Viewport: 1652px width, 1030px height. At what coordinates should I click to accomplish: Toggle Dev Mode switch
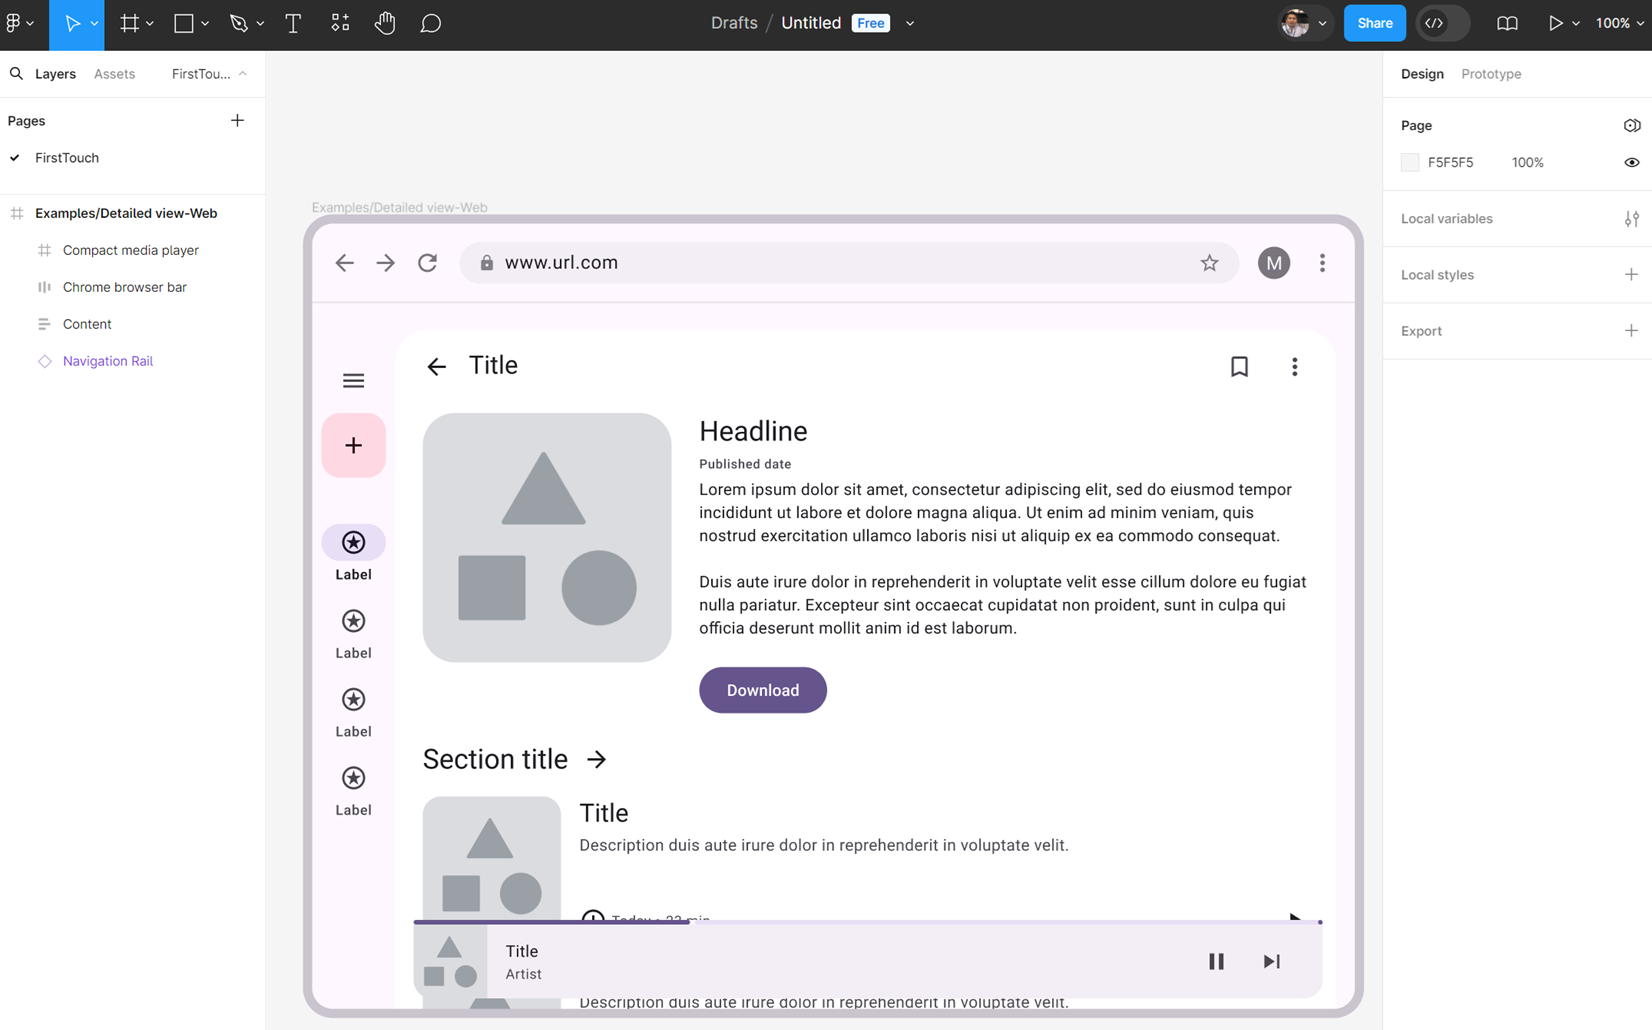(1442, 23)
